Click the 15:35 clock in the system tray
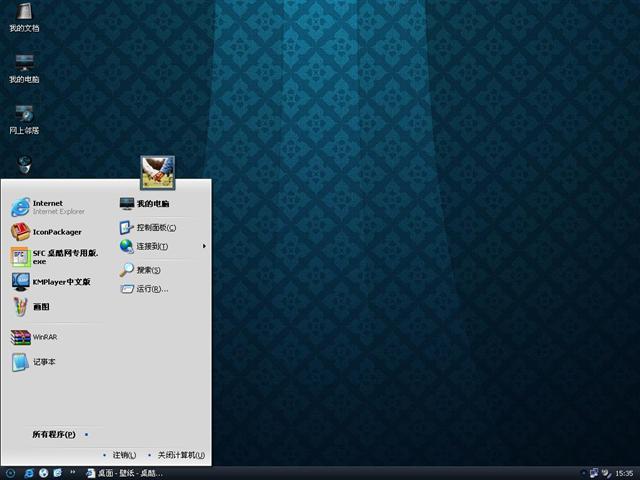 pyautogui.click(x=624, y=473)
